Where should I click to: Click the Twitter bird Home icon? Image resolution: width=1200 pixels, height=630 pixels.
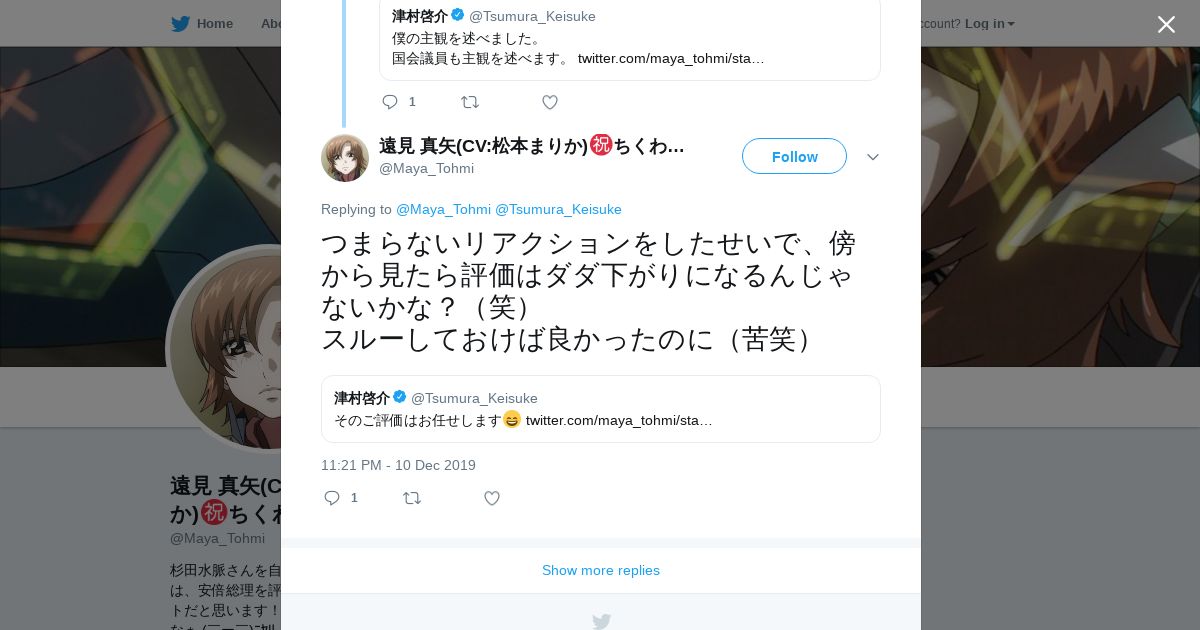(x=180, y=23)
